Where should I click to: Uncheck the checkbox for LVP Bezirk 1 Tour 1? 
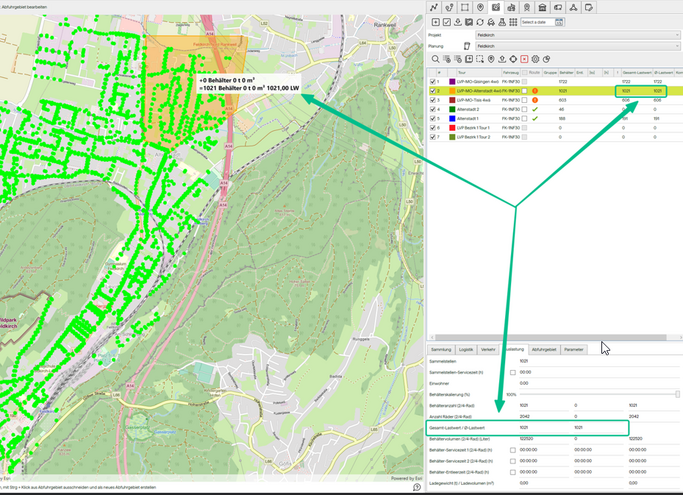pos(433,128)
